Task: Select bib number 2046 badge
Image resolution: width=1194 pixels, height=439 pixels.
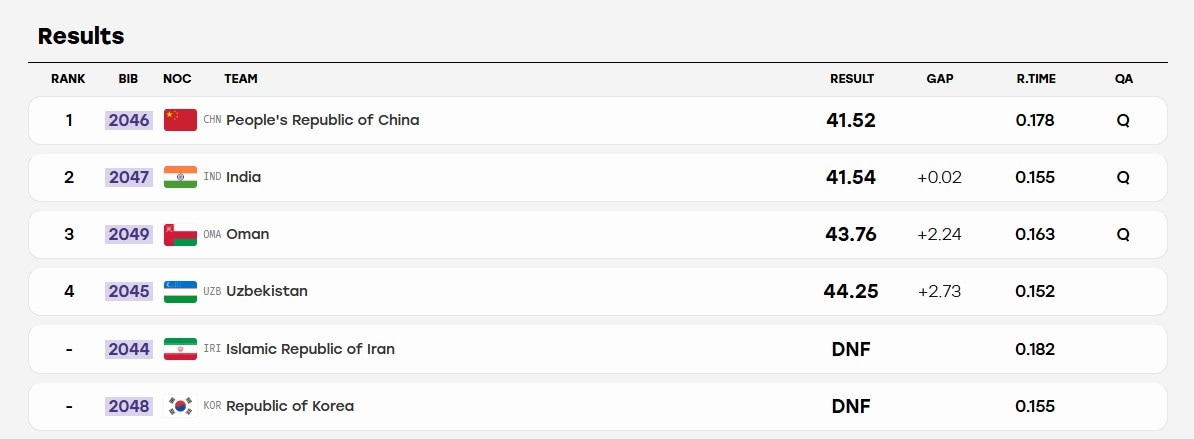Action: (129, 120)
